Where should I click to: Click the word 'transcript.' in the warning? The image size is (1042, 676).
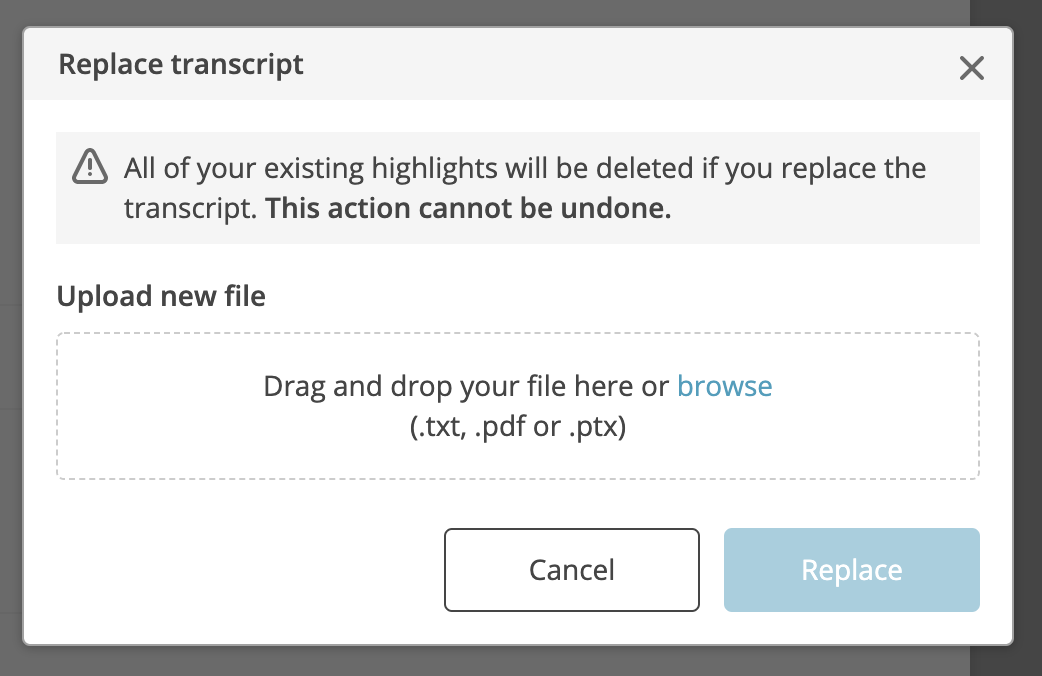tap(190, 209)
